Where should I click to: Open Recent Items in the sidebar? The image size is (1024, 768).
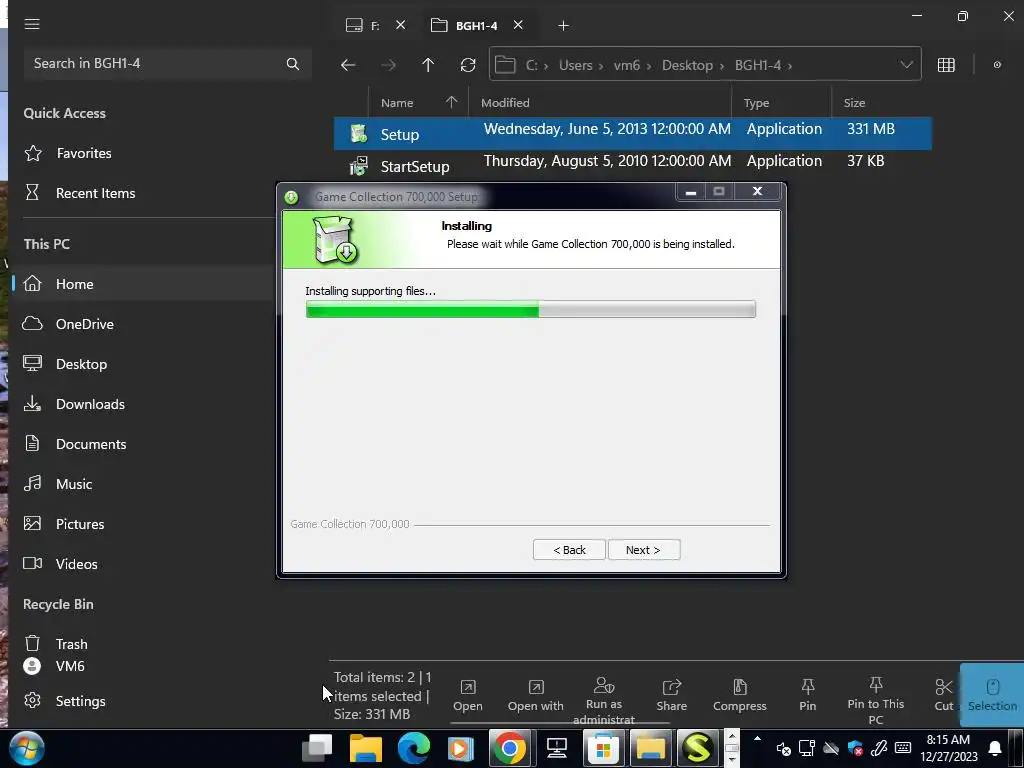click(x=95, y=193)
